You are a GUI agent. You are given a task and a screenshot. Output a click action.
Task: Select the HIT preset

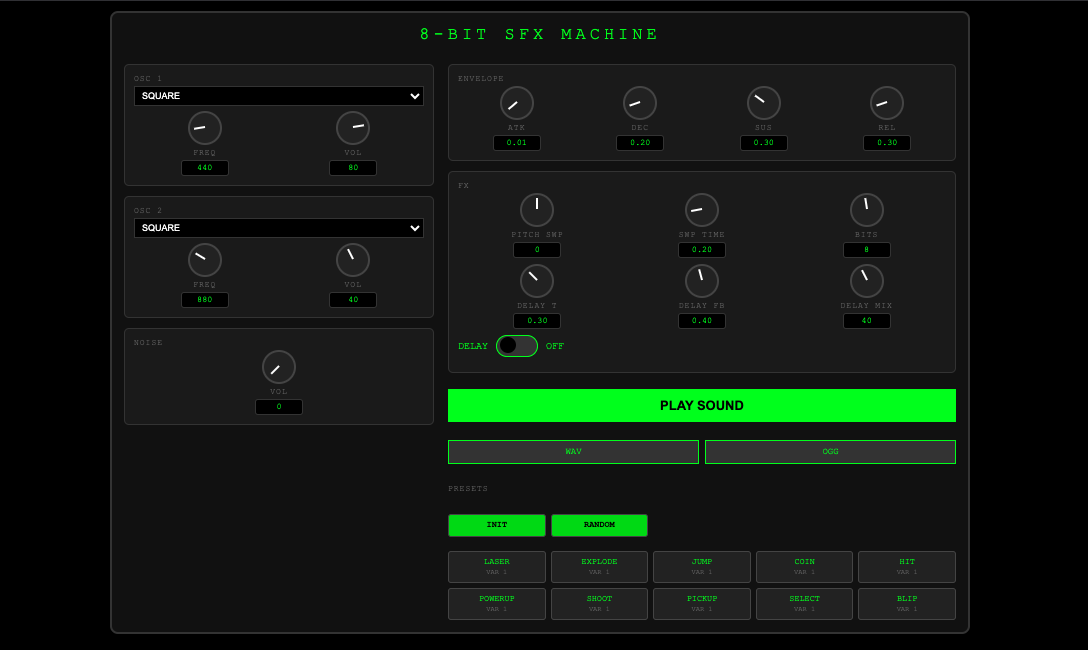coord(907,567)
